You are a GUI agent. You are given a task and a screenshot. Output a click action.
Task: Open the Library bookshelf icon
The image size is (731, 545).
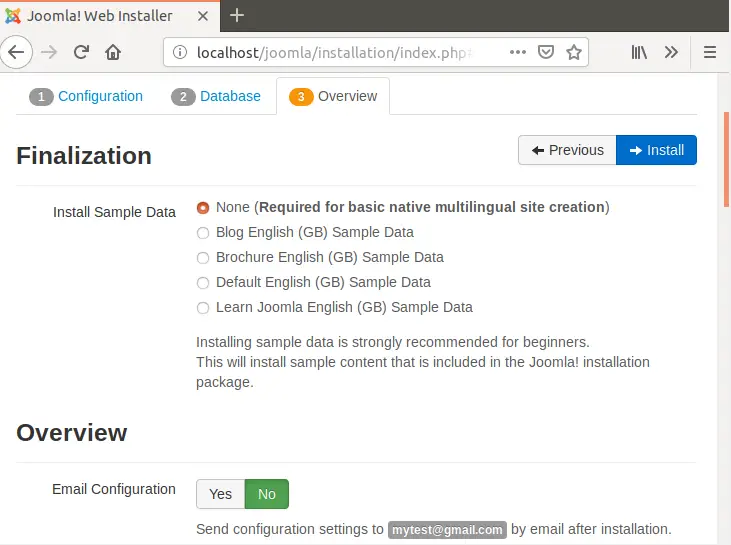(x=639, y=52)
